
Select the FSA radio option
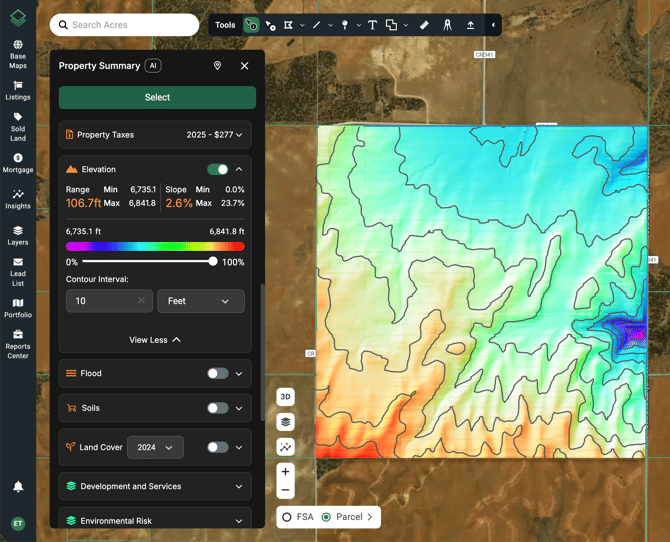coord(287,517)
